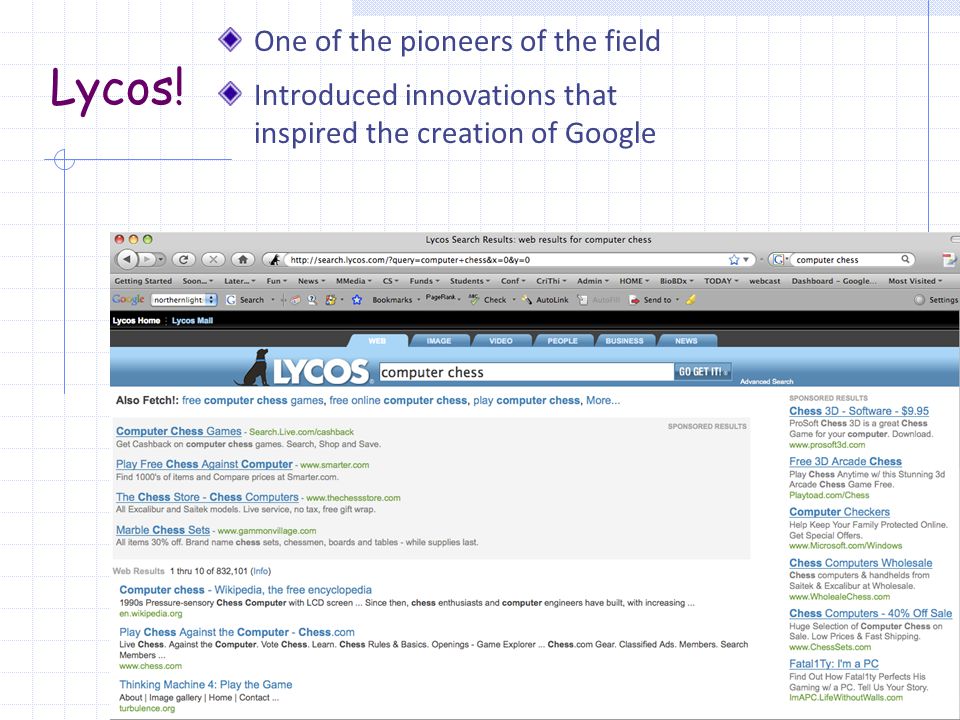
Task: Switch to the IMAGE search tab
Action: tap(439, 341)
